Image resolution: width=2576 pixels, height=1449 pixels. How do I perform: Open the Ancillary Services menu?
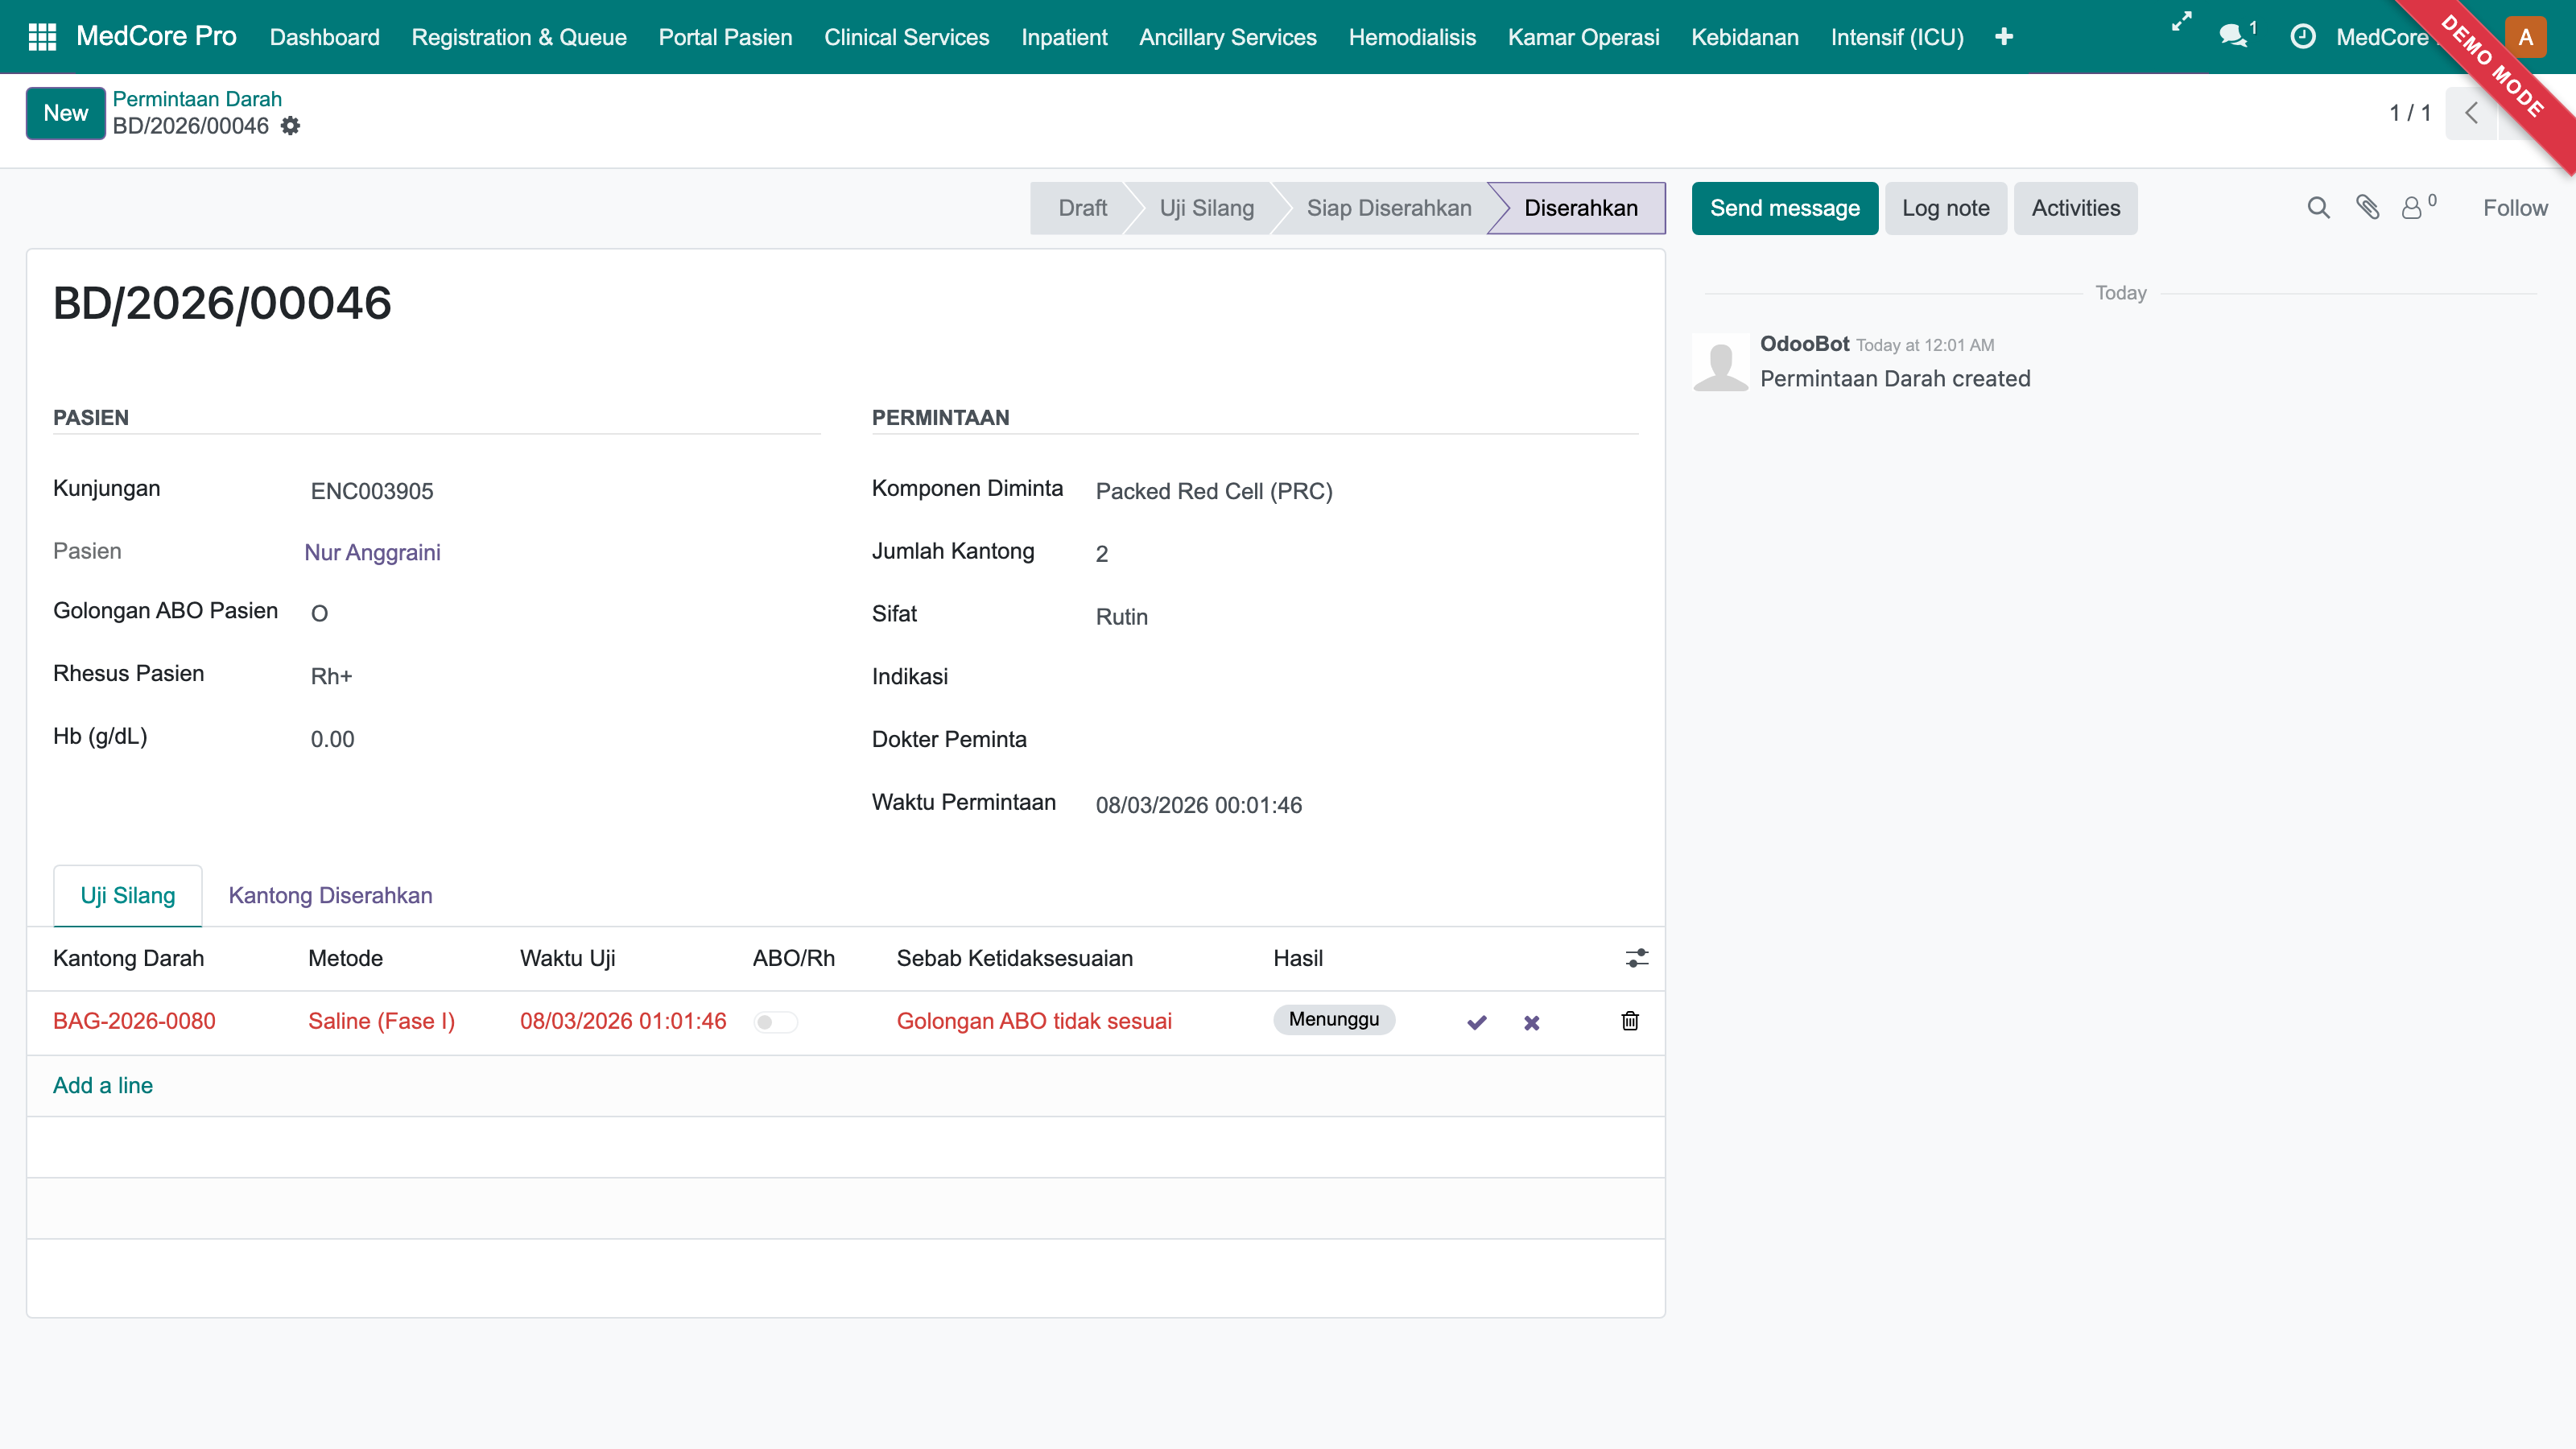[1227, 37]
